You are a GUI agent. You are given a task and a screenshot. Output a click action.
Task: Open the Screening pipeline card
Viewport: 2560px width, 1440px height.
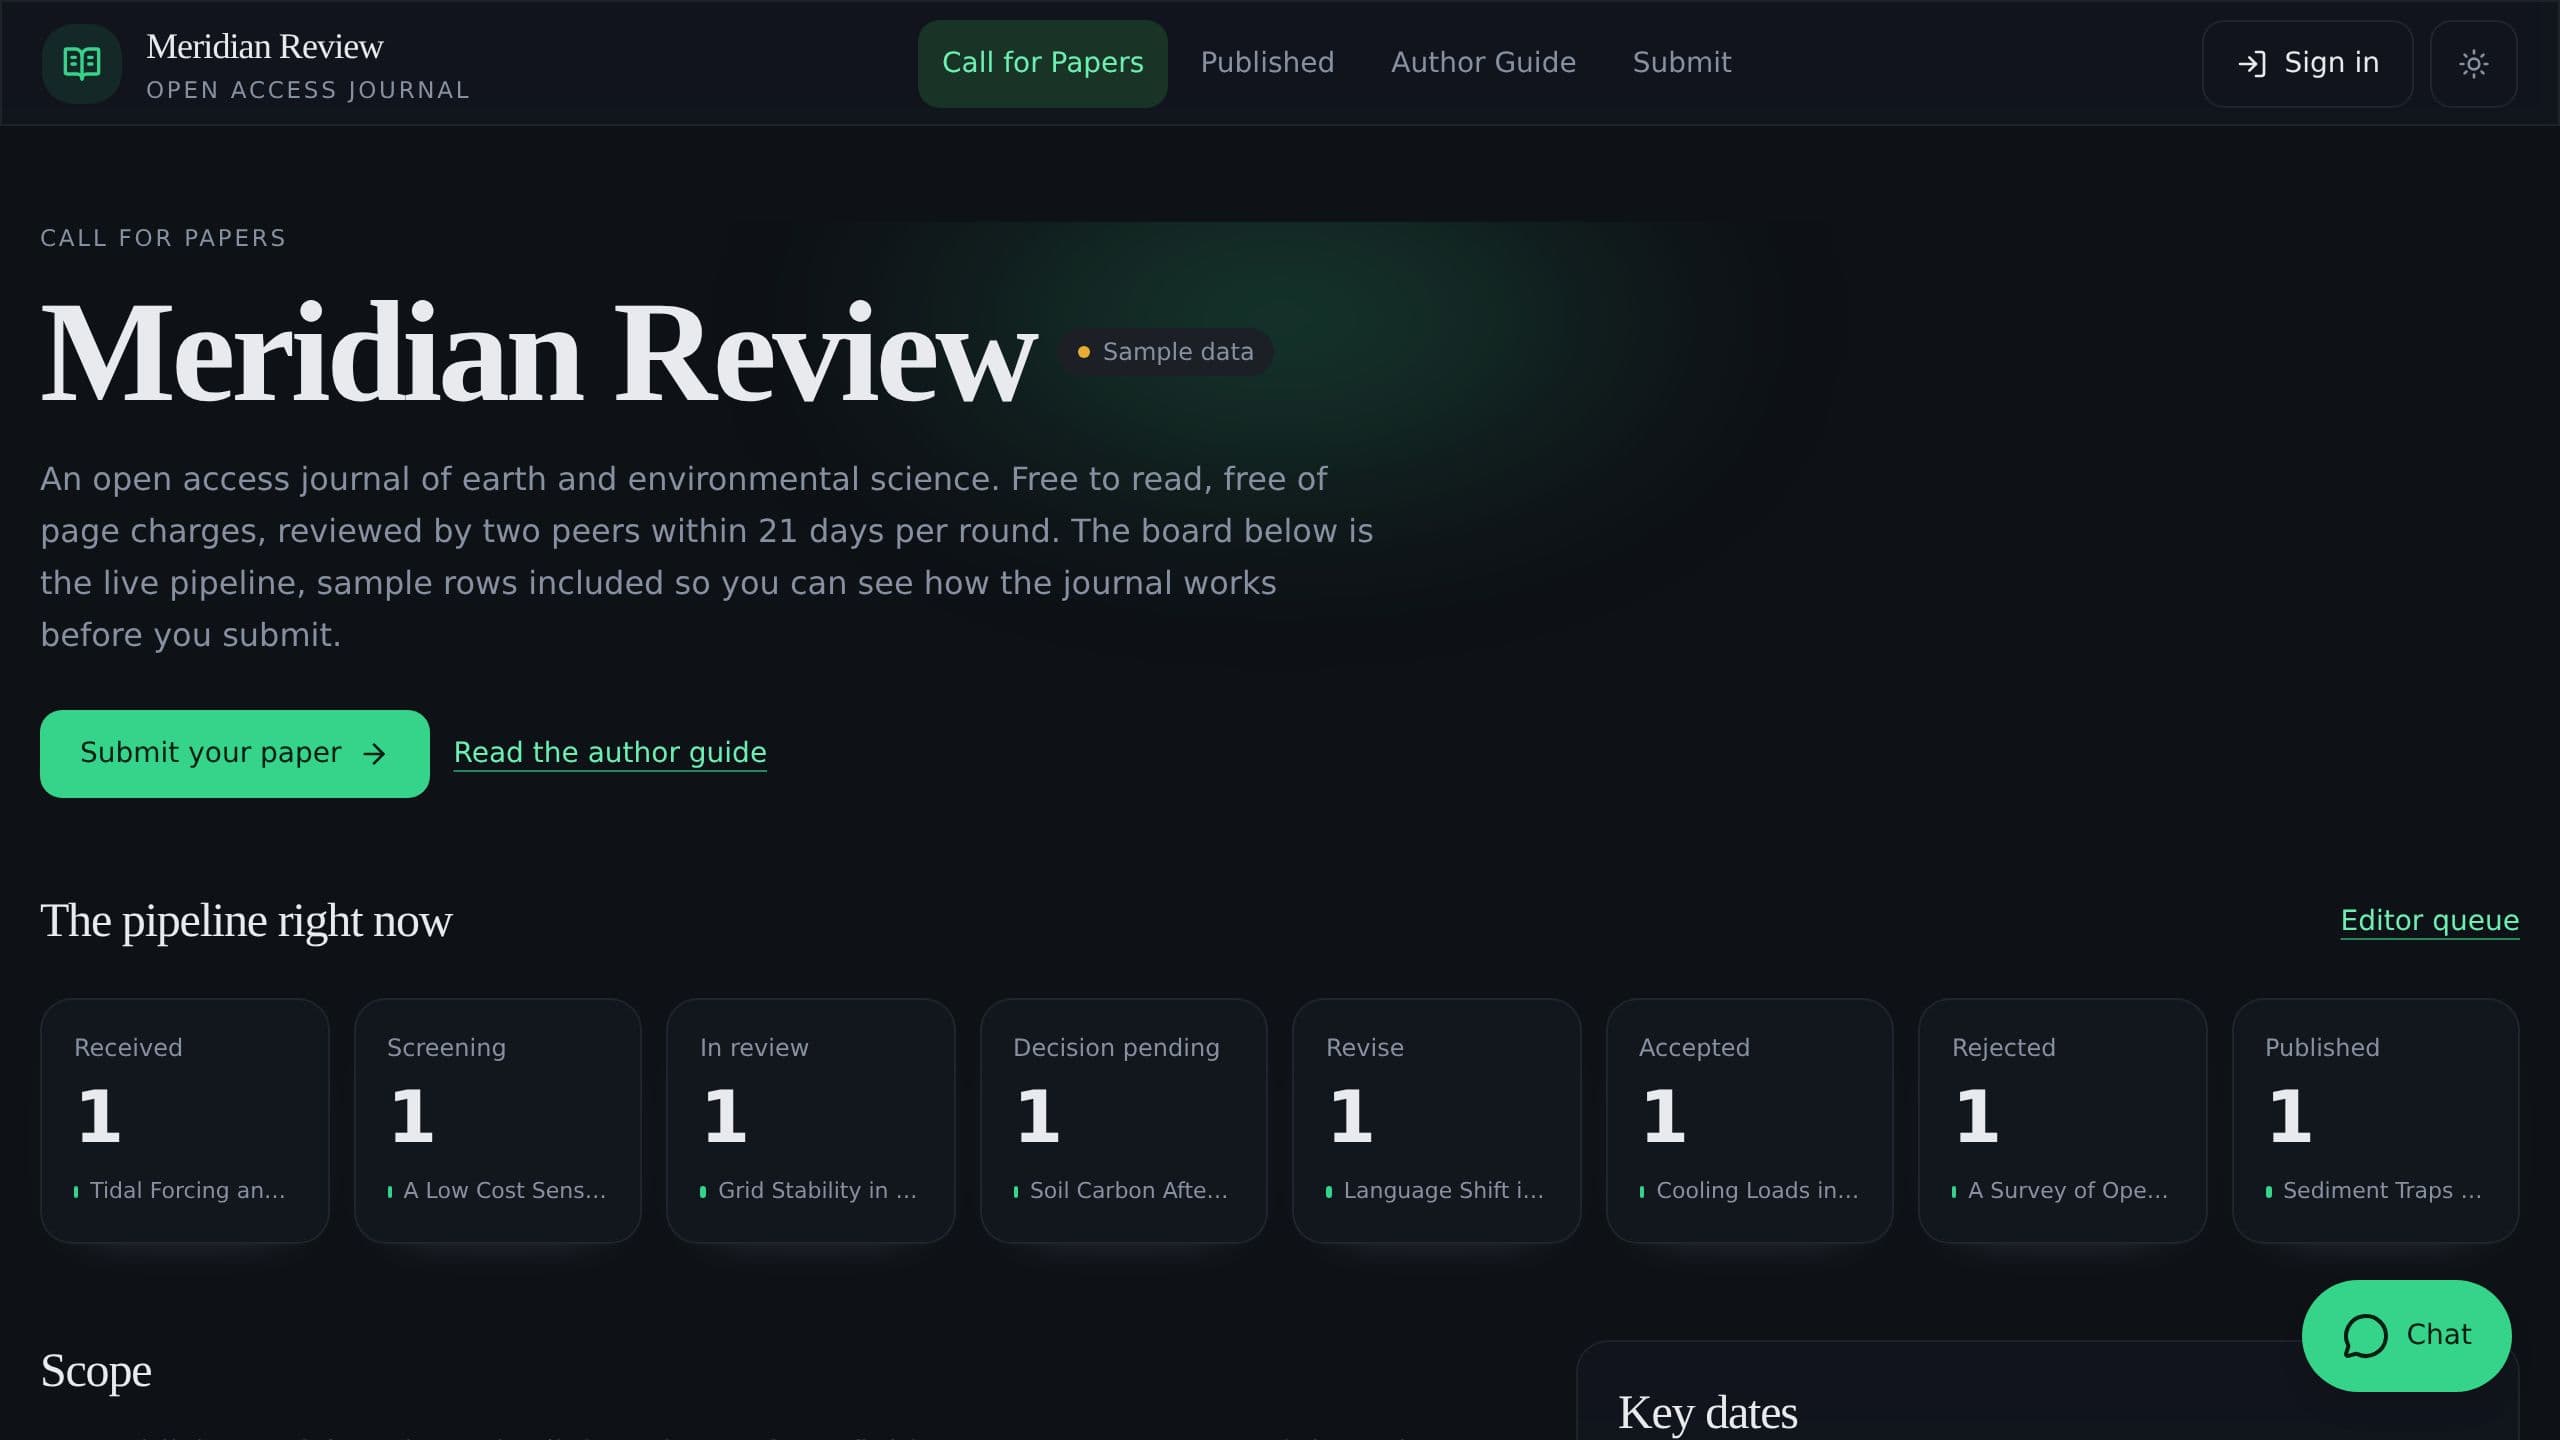pyautogui.click(x=498, y=1120)
